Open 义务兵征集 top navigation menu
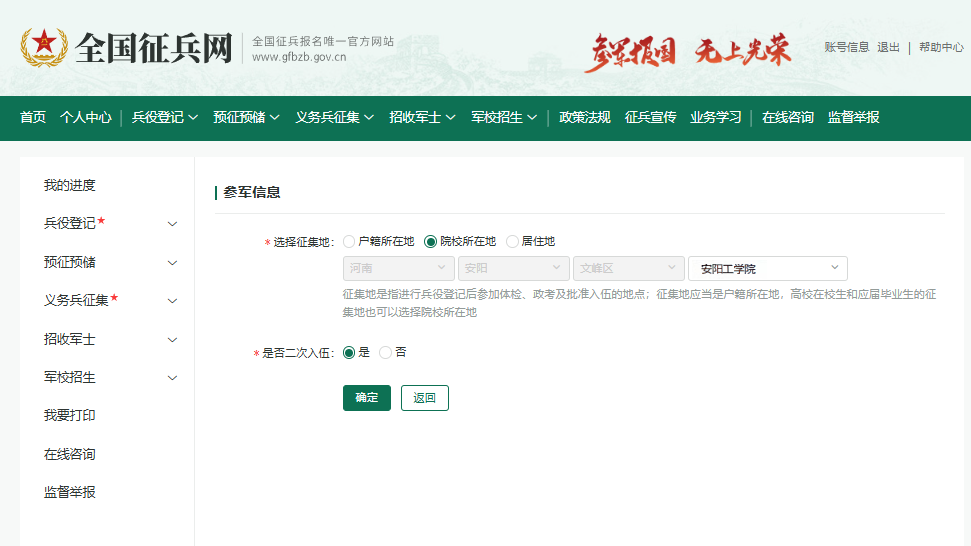This screenshot has width=971, height=546. point(334,117)
